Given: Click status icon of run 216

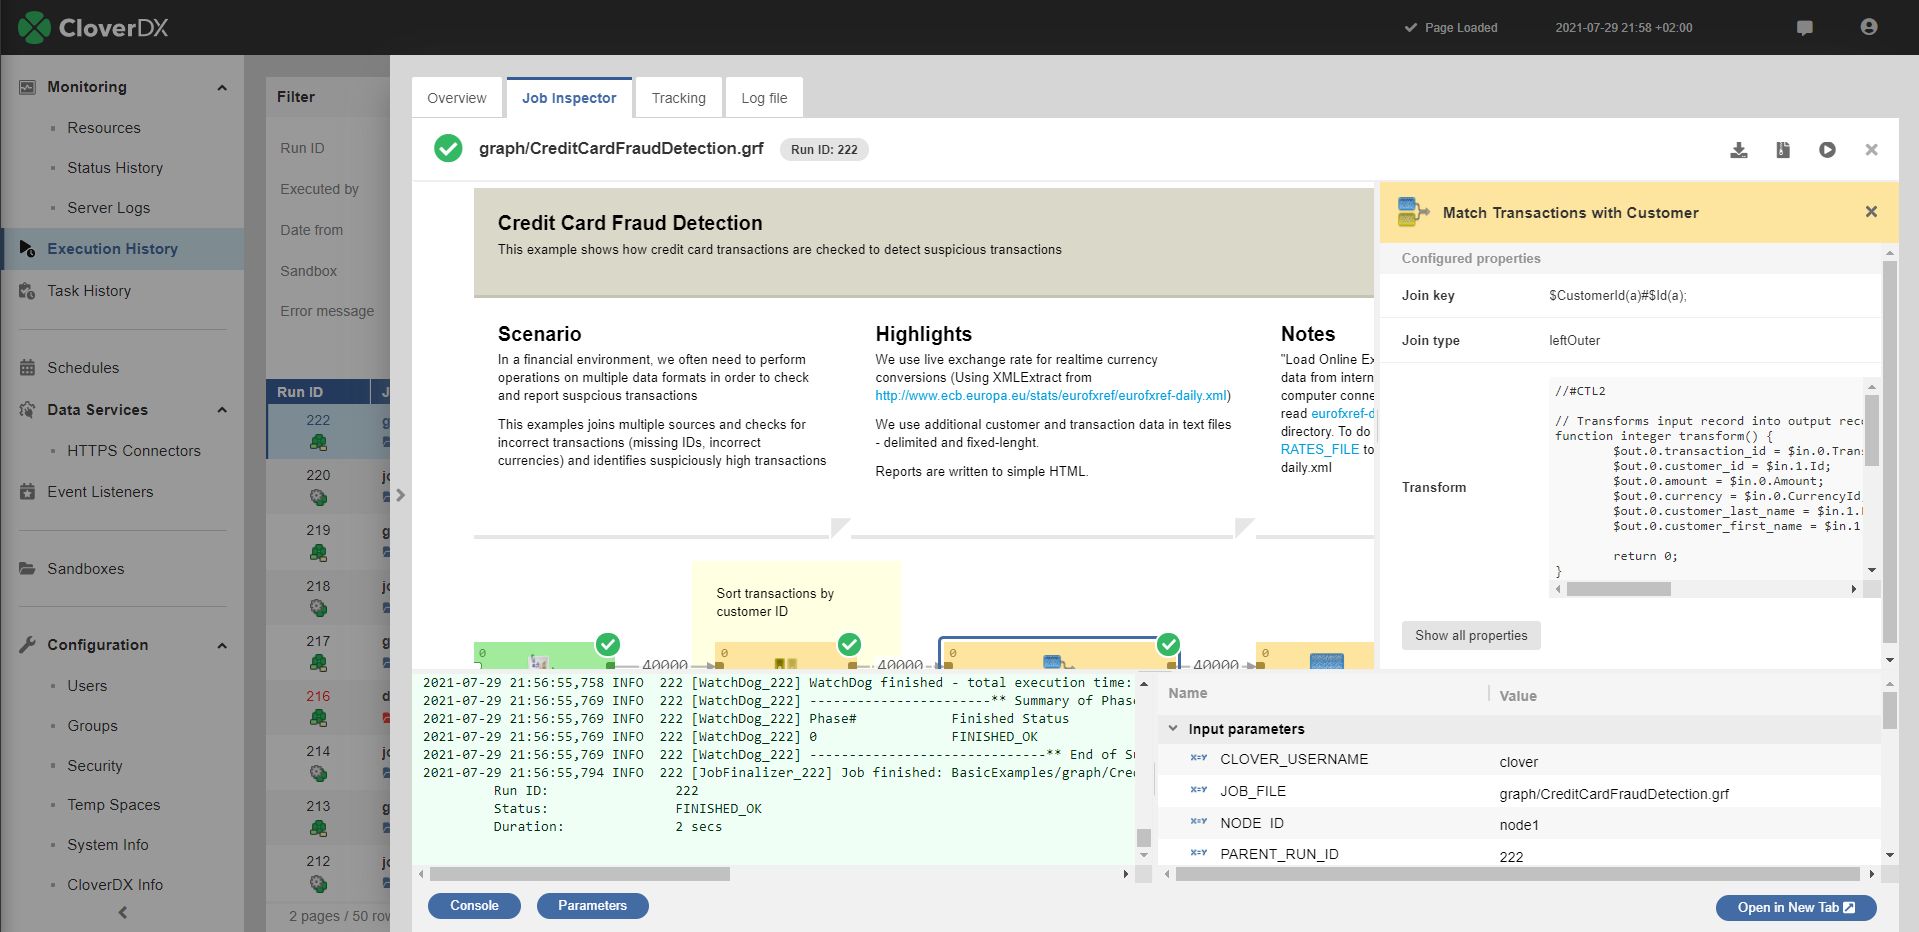Looking at the screenshot, I should click(318, 718).
